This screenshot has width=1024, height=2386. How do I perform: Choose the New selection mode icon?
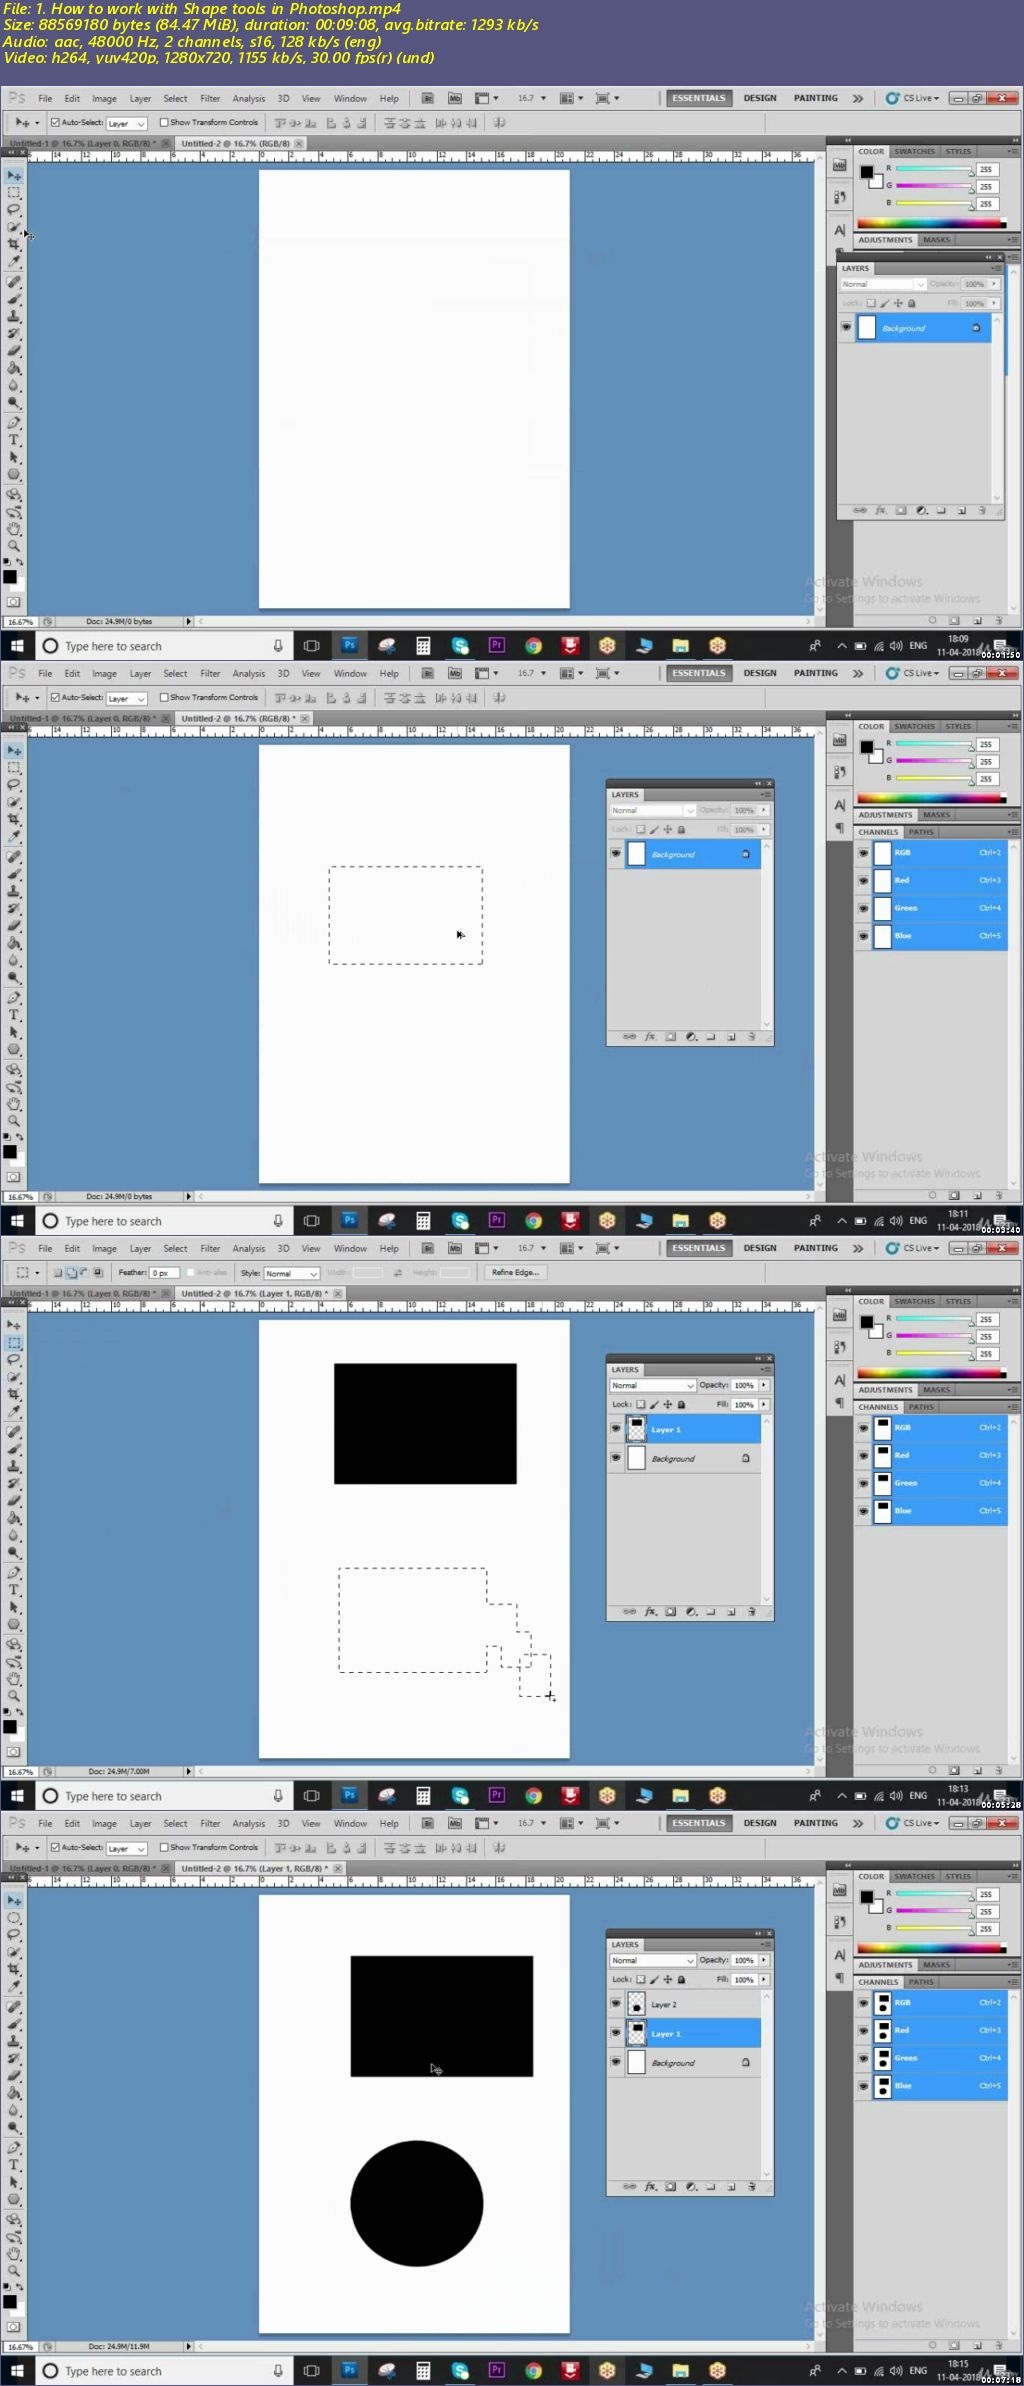point(58,1273)
